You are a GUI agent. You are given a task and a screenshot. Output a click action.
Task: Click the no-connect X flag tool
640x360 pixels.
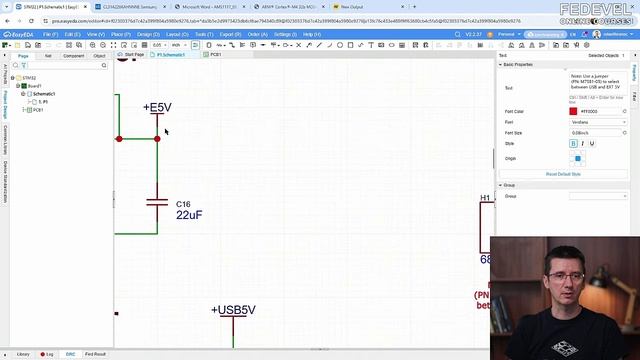pos(298,45)
